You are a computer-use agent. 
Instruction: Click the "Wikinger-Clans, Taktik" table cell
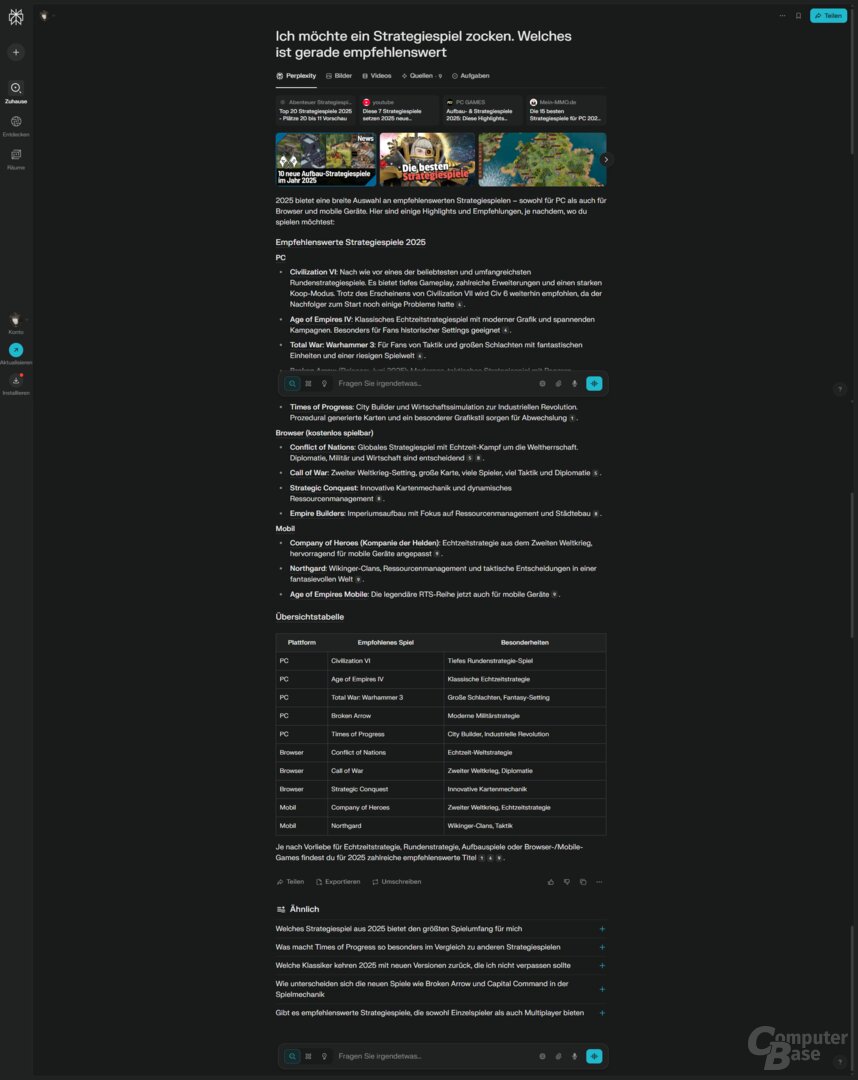coord(525,826)
